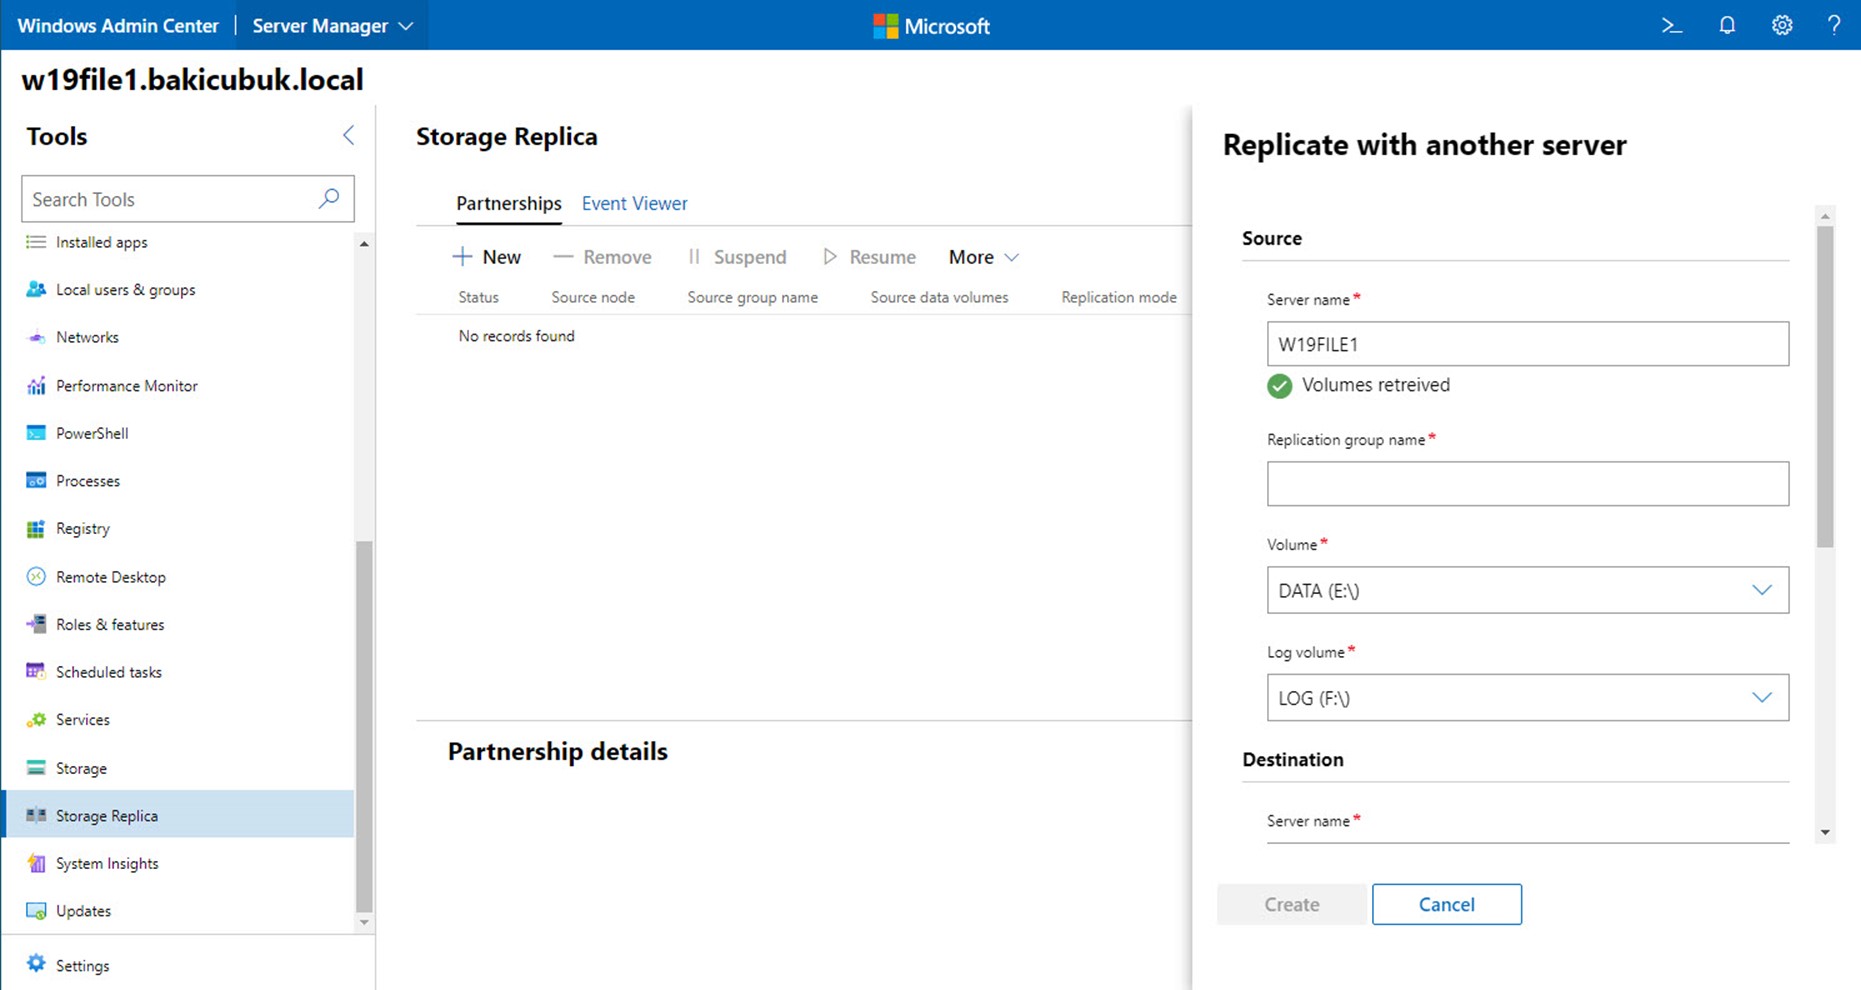Sort by Replication mode column
The height and width of the screenshot is (990, 1861).
pos(1119,297)
